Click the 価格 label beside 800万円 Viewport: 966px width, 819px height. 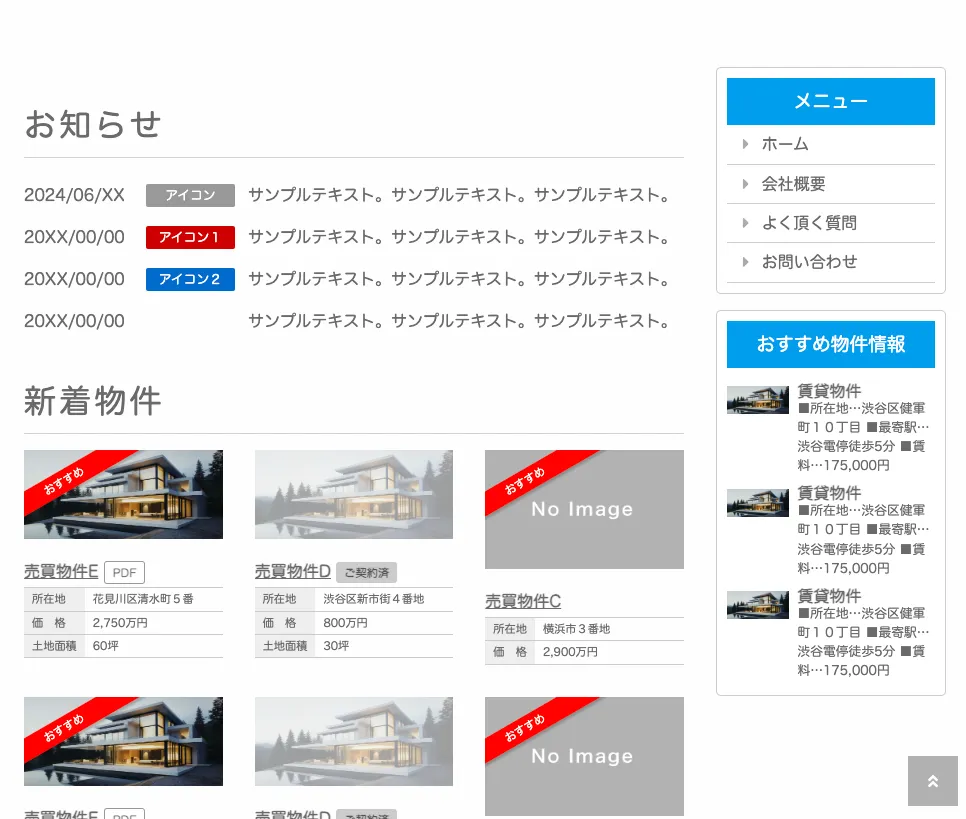(279, 623)
